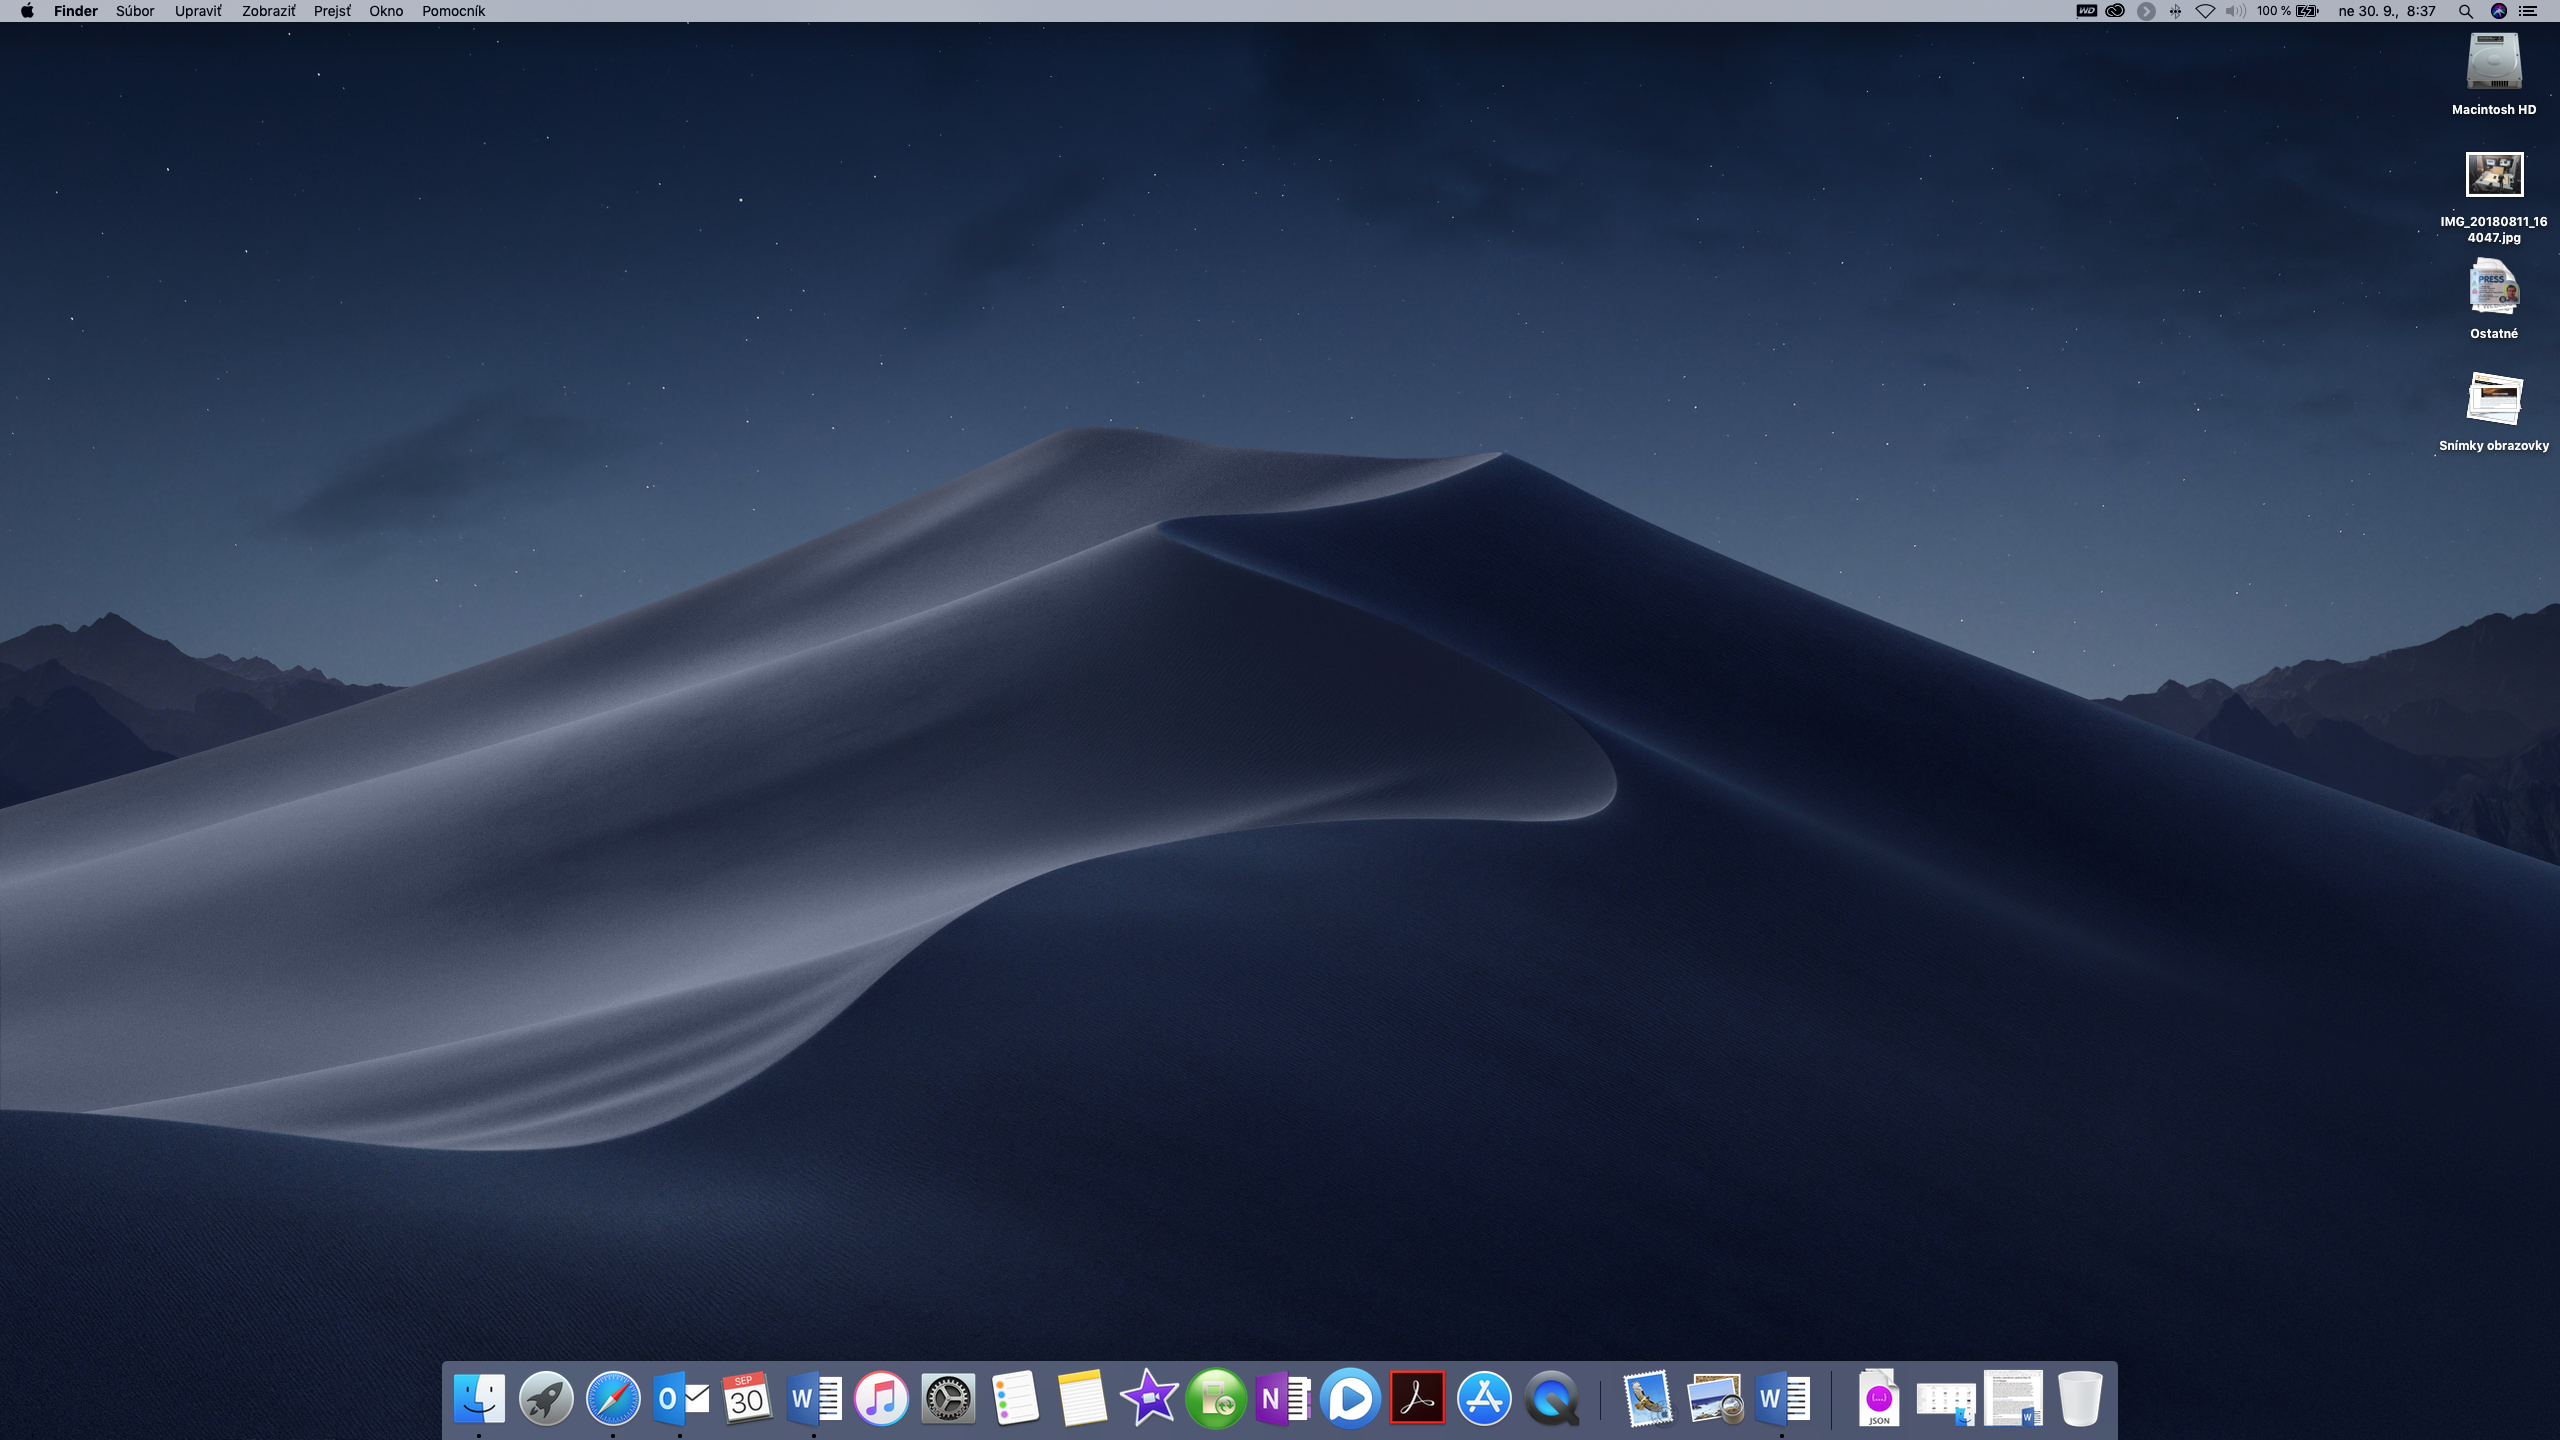Open iTunes in the Dock
Screen dimensions: 2560x1440
tap(881, 1398)
